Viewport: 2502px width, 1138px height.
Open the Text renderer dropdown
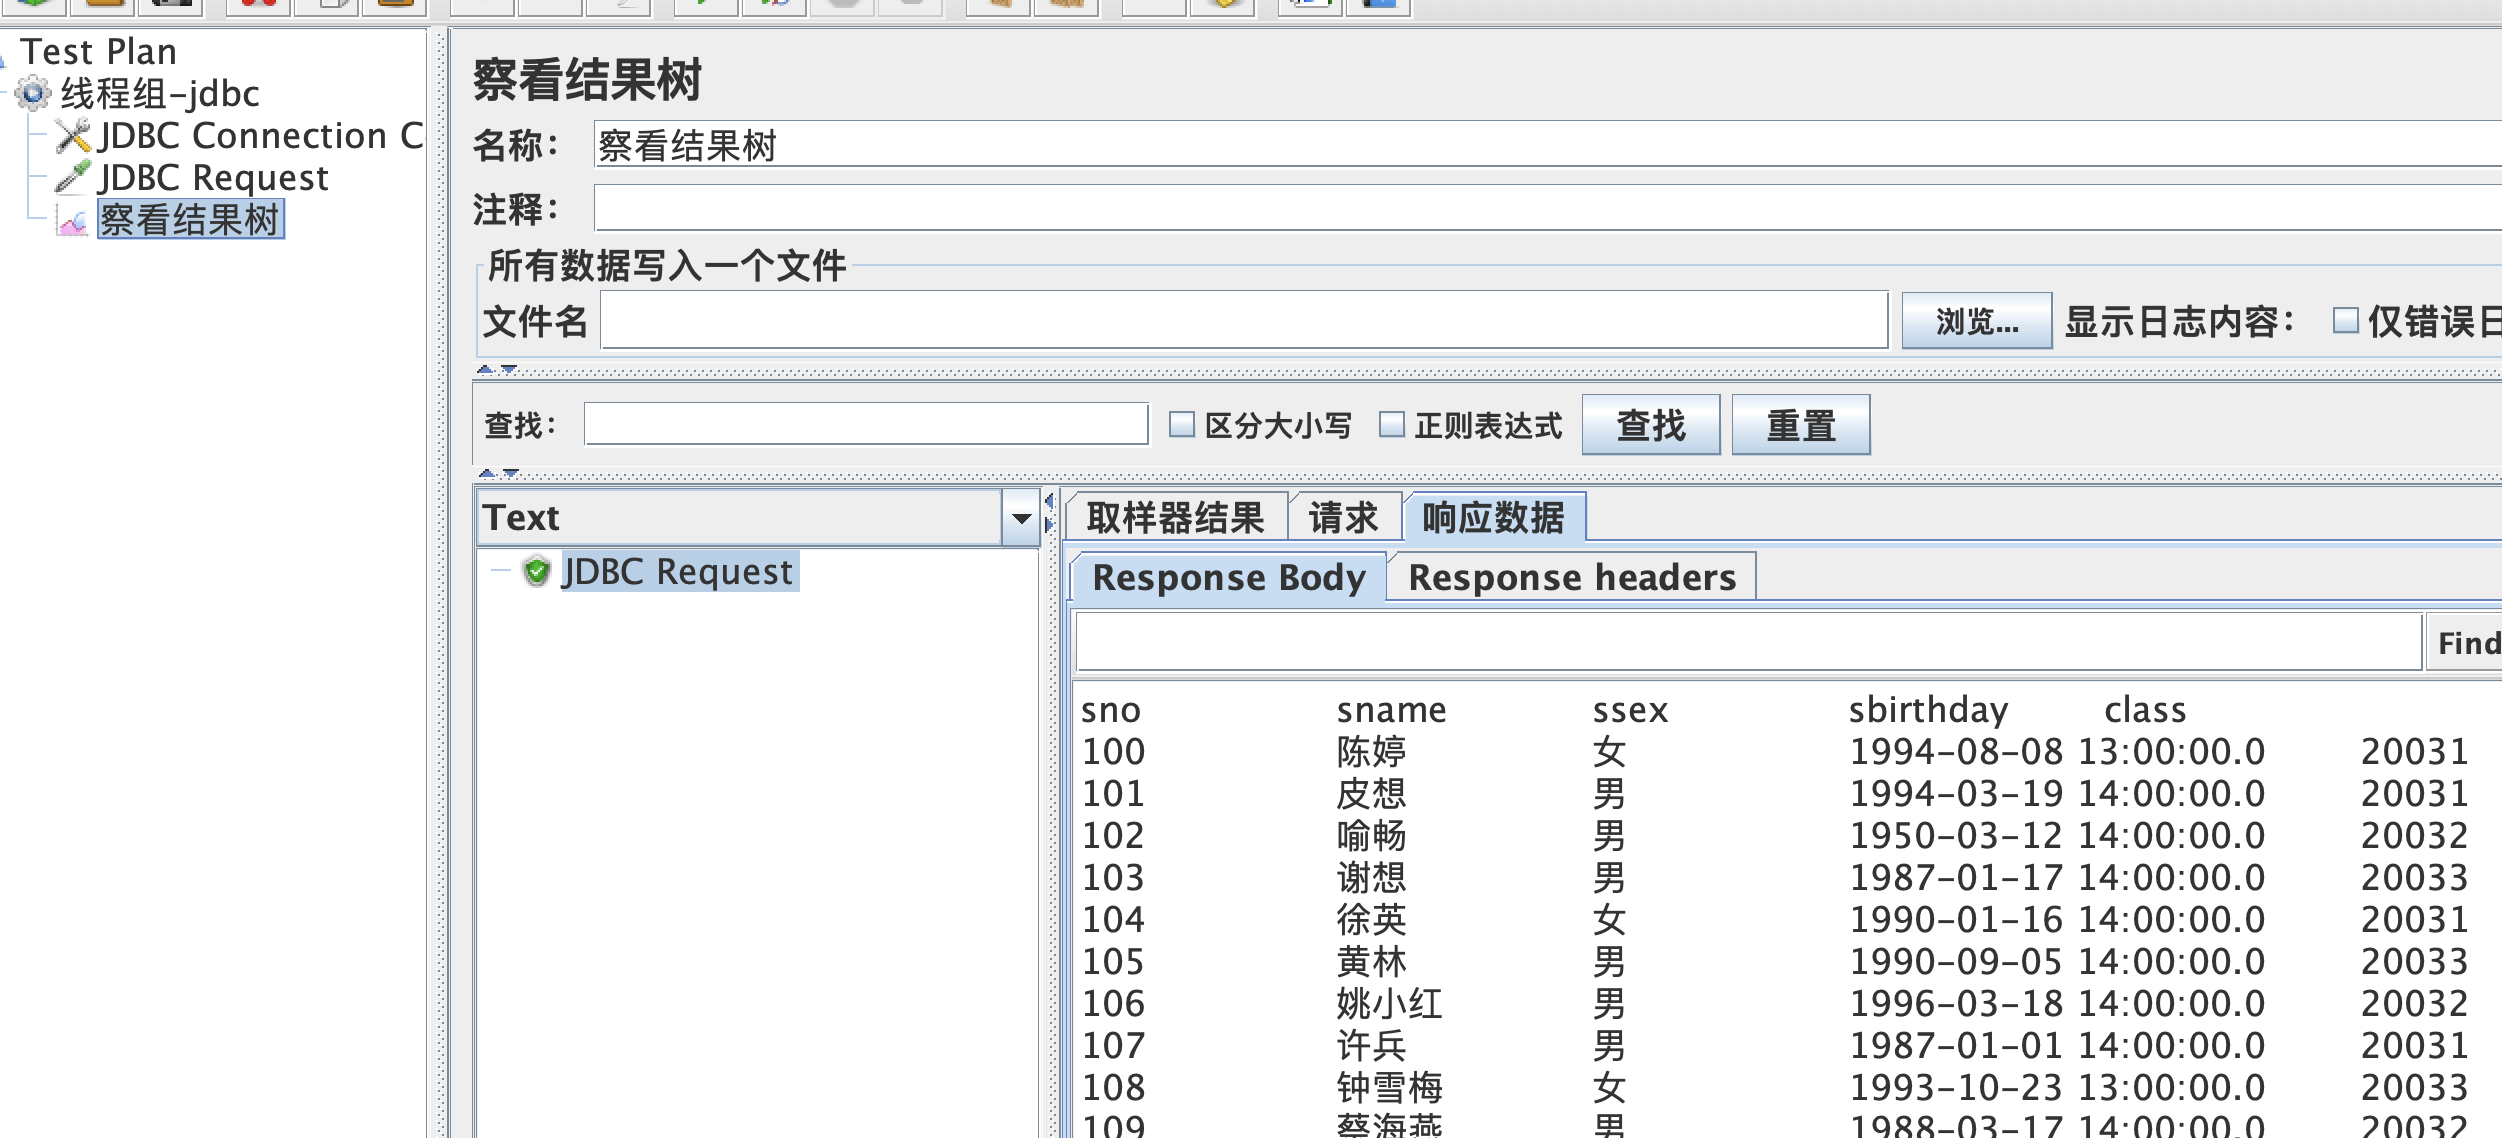pyautogui.click(x=740, y=518)
